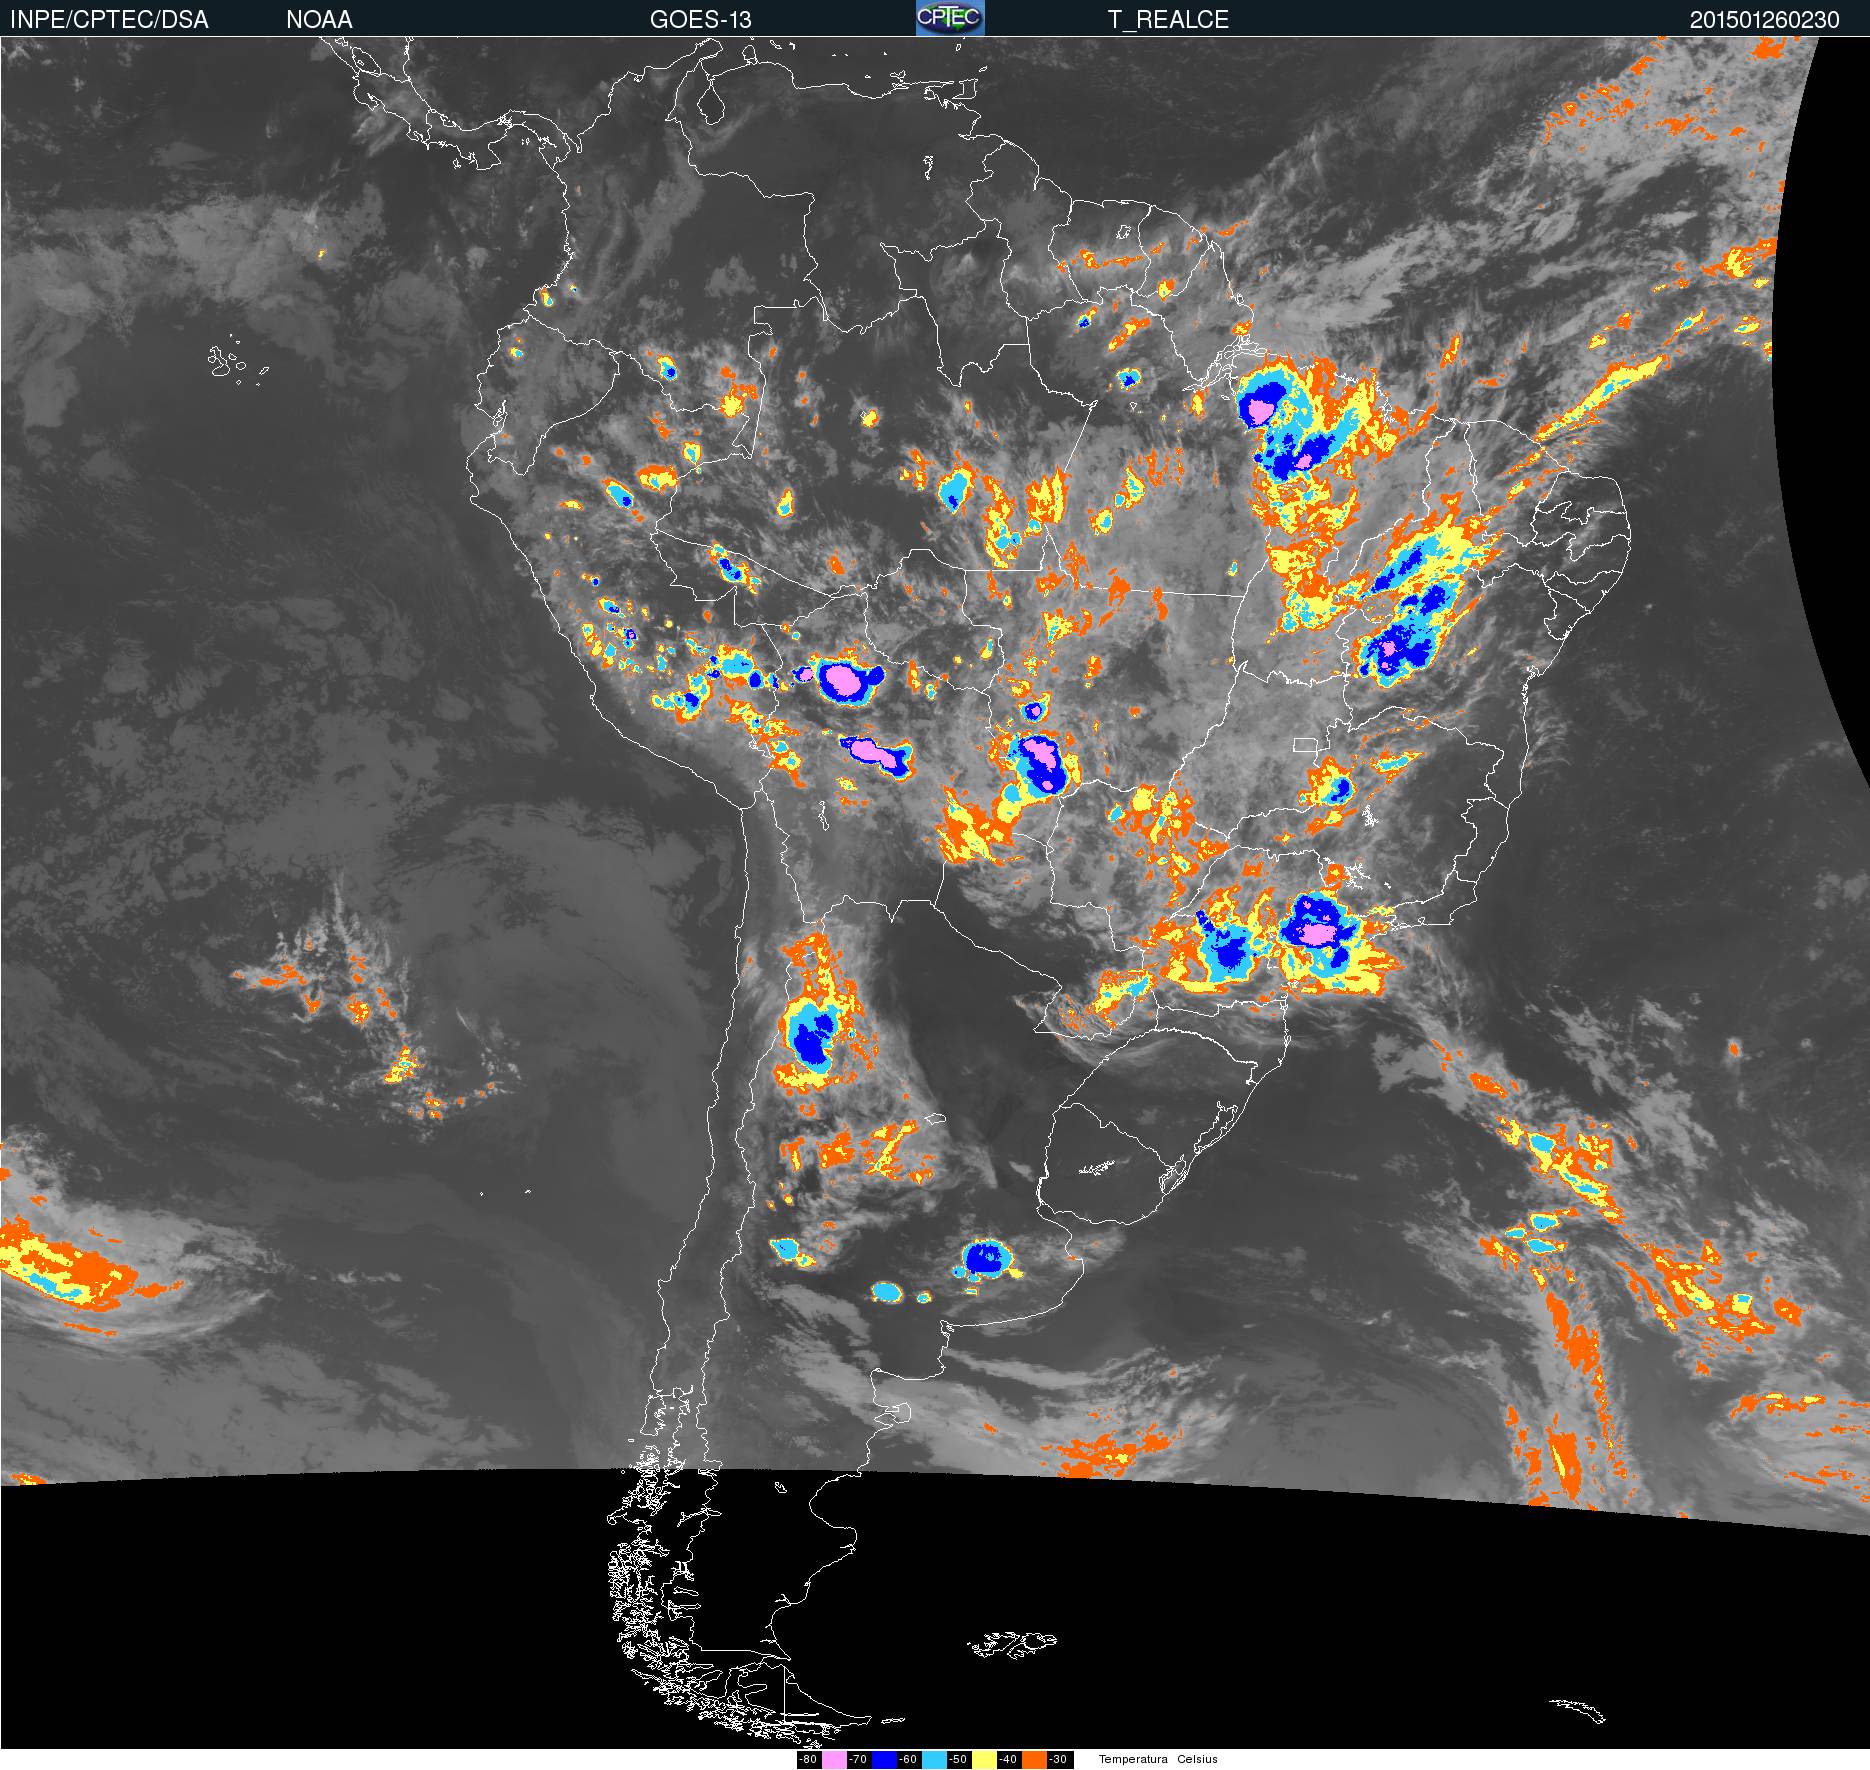Click the INPE/CPTEC/DSA header text
This screenshot has width=1870, height=1770.
109,20
